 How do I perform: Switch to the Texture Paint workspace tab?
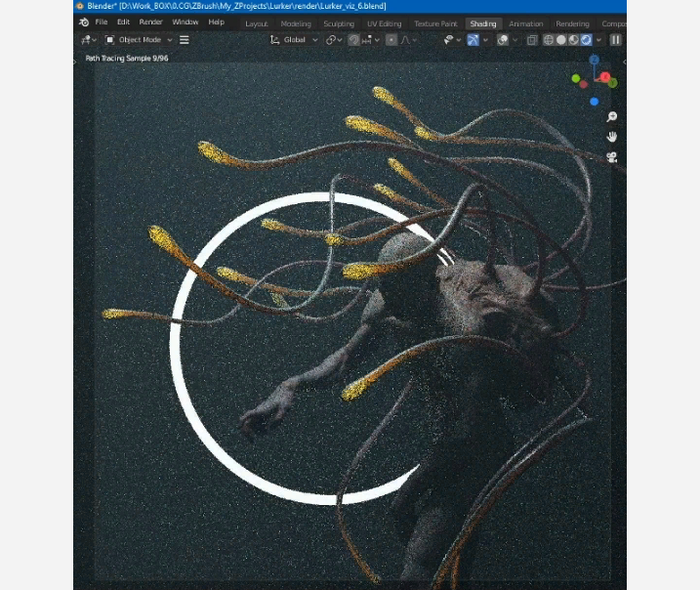point(436,24)
